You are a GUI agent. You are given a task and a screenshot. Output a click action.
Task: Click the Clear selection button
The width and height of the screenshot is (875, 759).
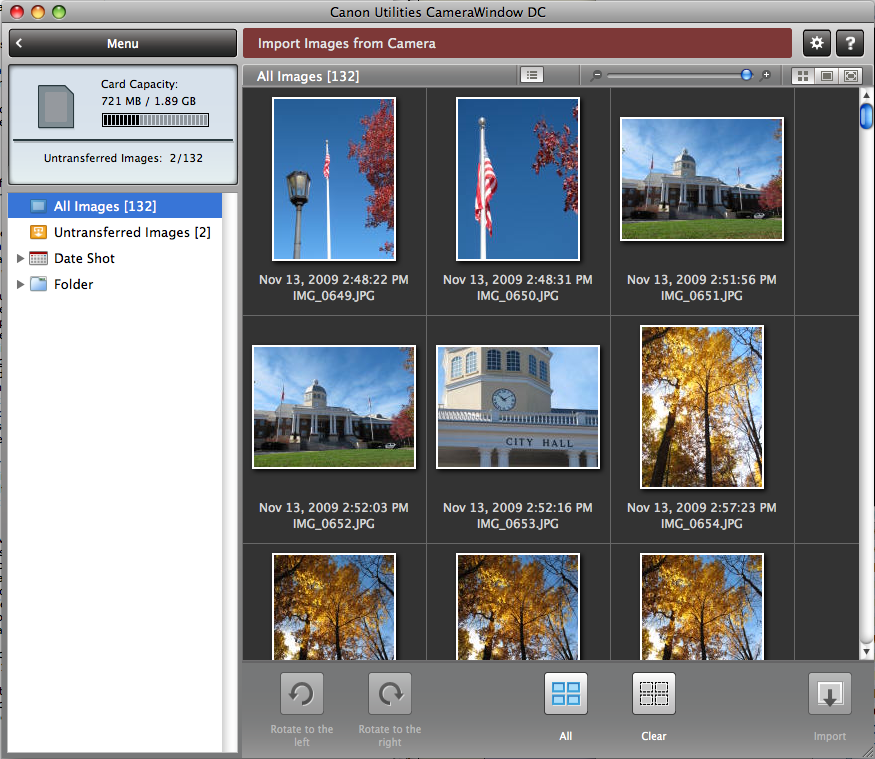click(x=654, y=694)
